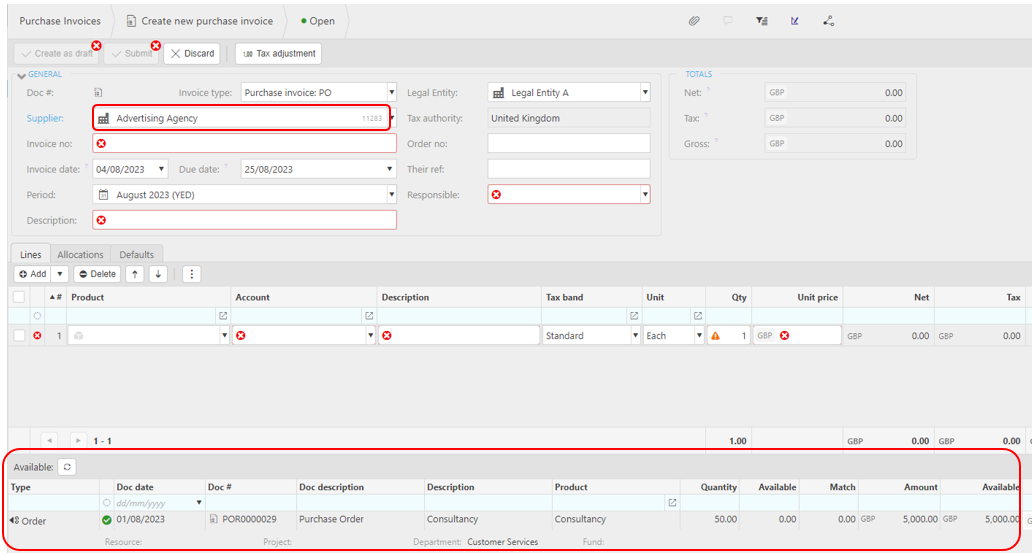Click the field filter icon in header
Image resolution: width=1032 pixels, height=556 pixels.
tap(761, 21)
